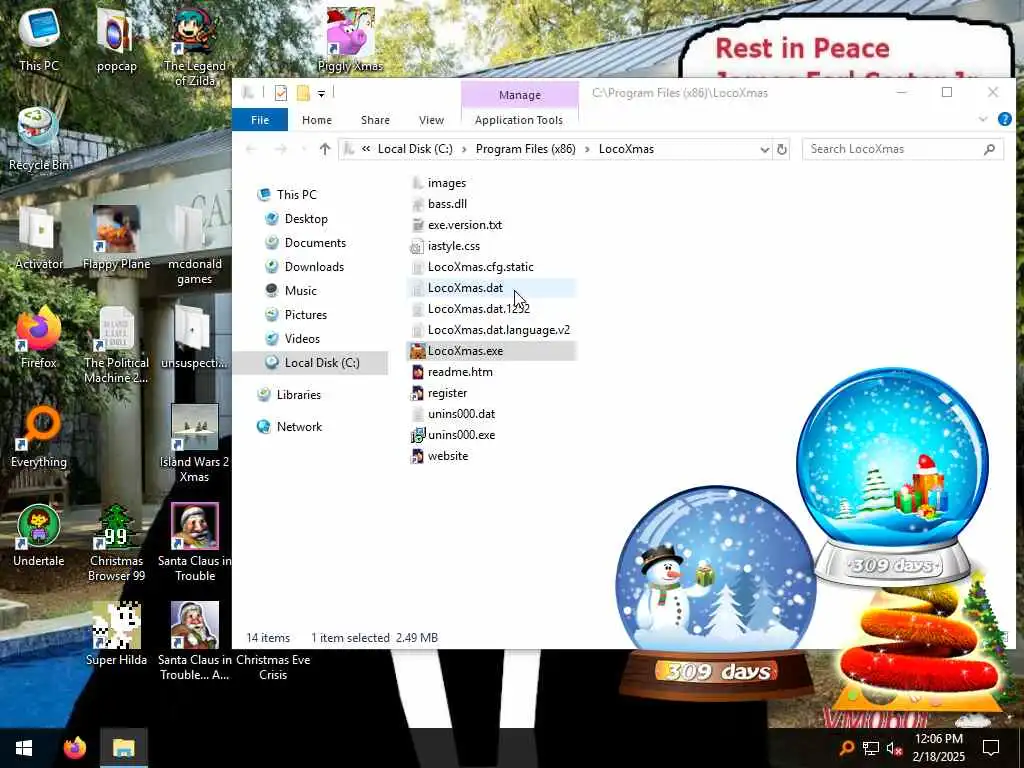
Task: Click the snowman snow globe widget
Action: click(x=716, y=591)
